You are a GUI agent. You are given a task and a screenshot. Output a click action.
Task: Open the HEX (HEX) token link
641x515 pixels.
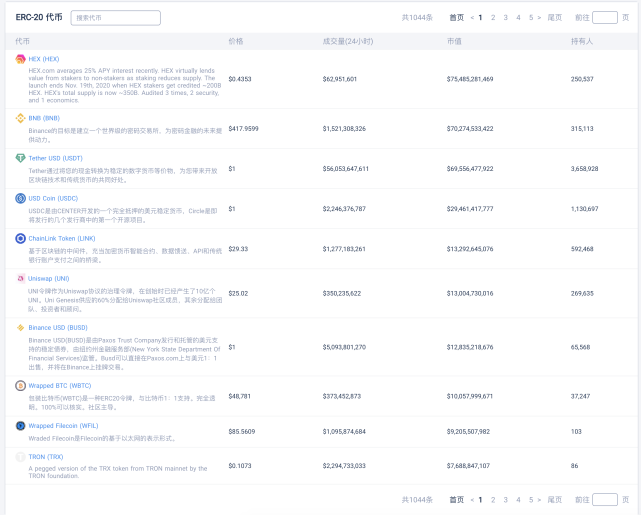click(x=44, y=59)
